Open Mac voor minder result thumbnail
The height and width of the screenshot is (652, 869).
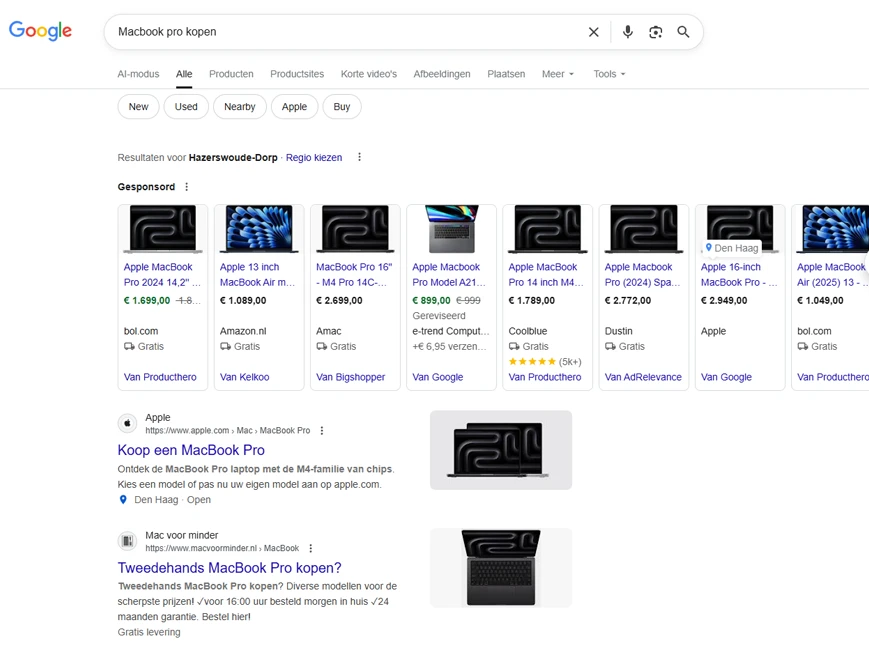(501, 568)
